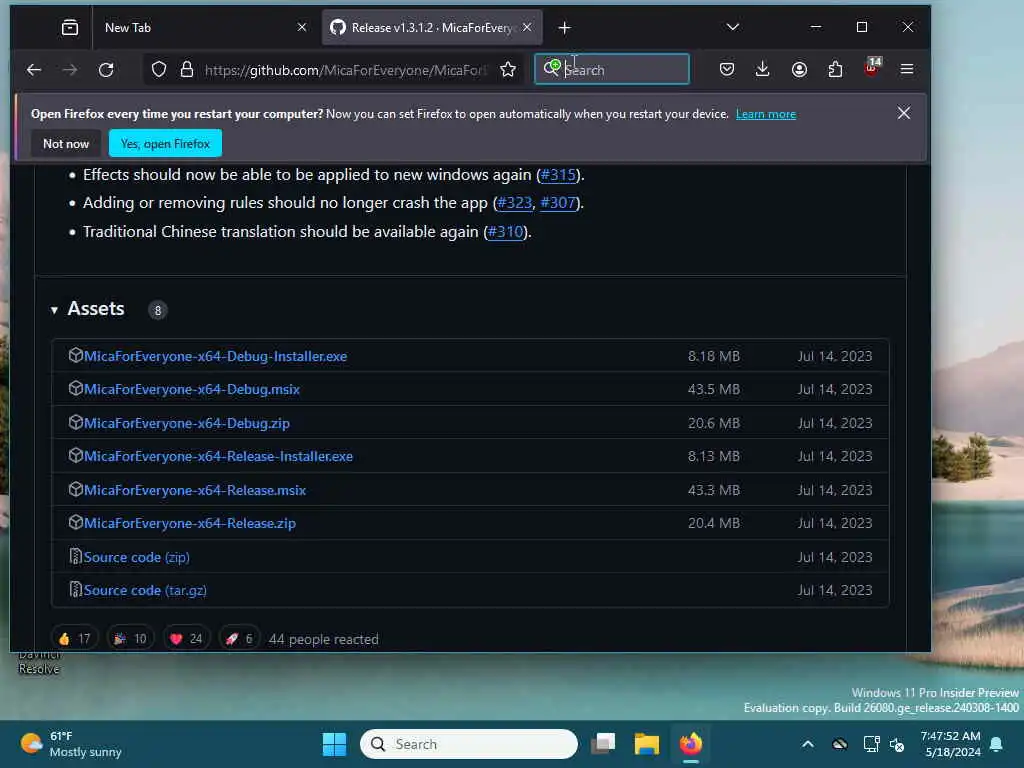The image size is (1024, 768).
Task: Download Source code (tar.gz)
Action: coord(145,590)
